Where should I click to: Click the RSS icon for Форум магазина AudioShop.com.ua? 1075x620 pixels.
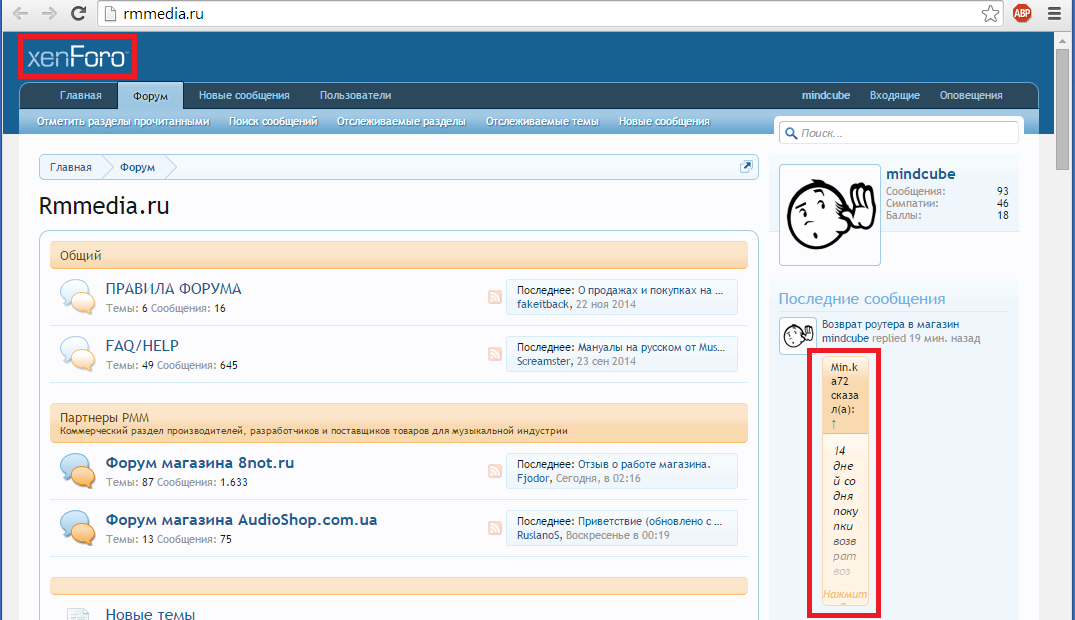495,528
